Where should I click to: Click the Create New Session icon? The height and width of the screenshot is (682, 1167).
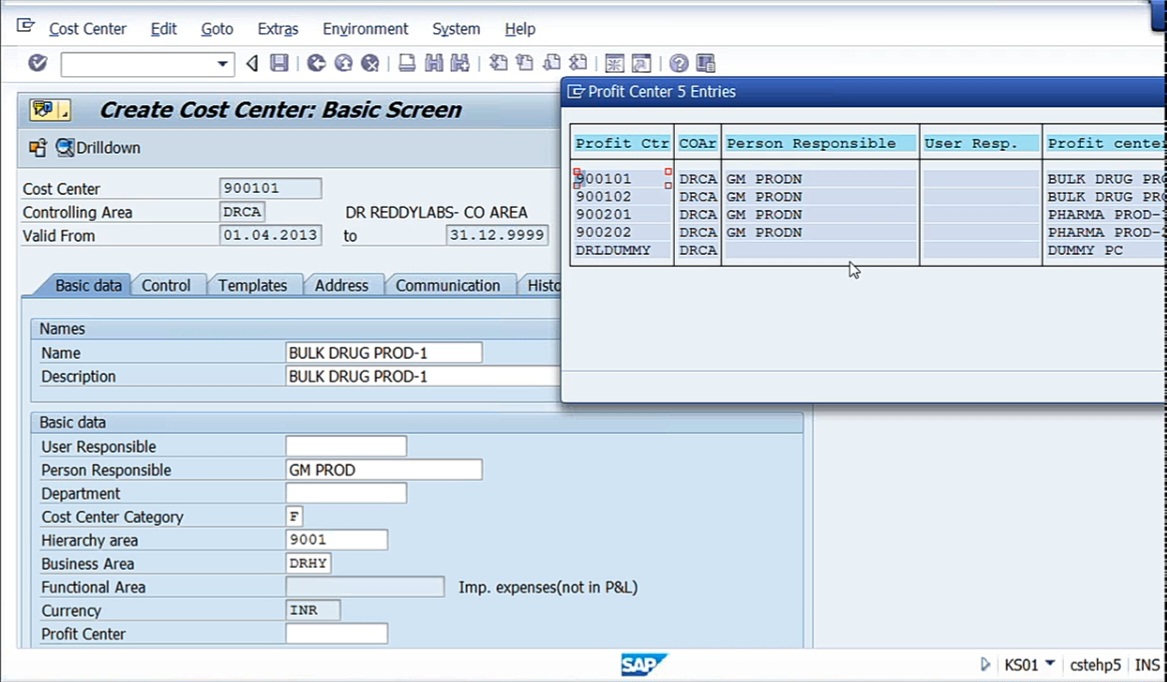coord(614,63)
